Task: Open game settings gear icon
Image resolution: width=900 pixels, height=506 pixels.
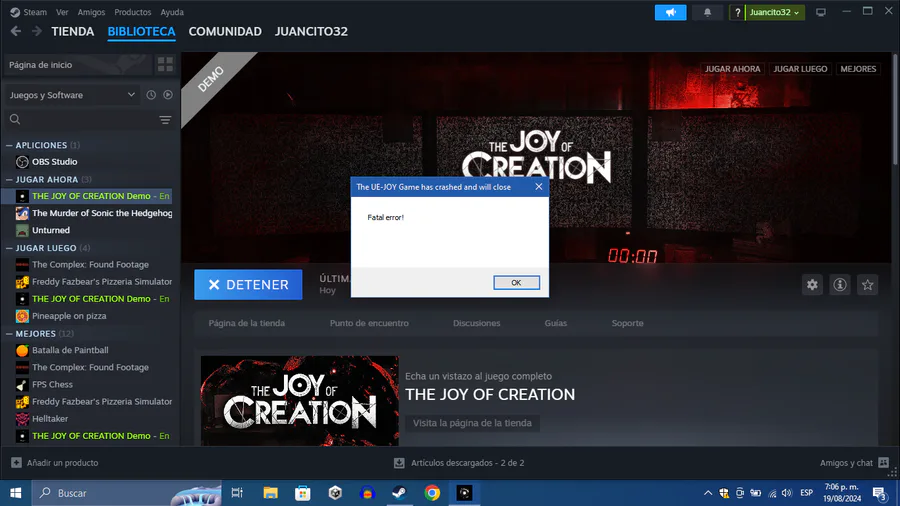Action: point(812,285)
